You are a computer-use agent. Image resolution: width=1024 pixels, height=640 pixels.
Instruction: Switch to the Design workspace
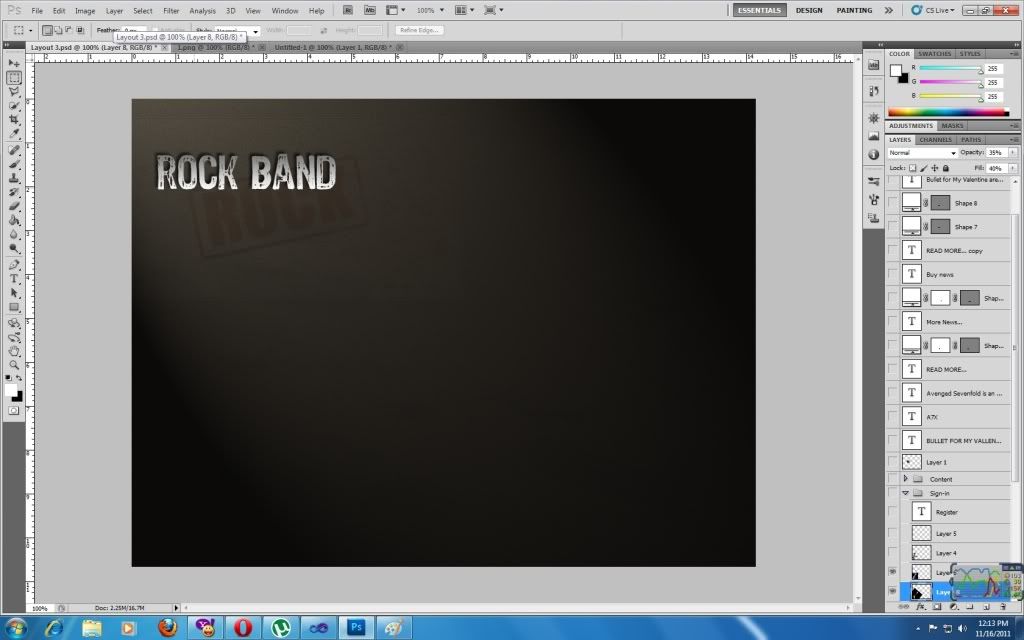tap(808, 10)
